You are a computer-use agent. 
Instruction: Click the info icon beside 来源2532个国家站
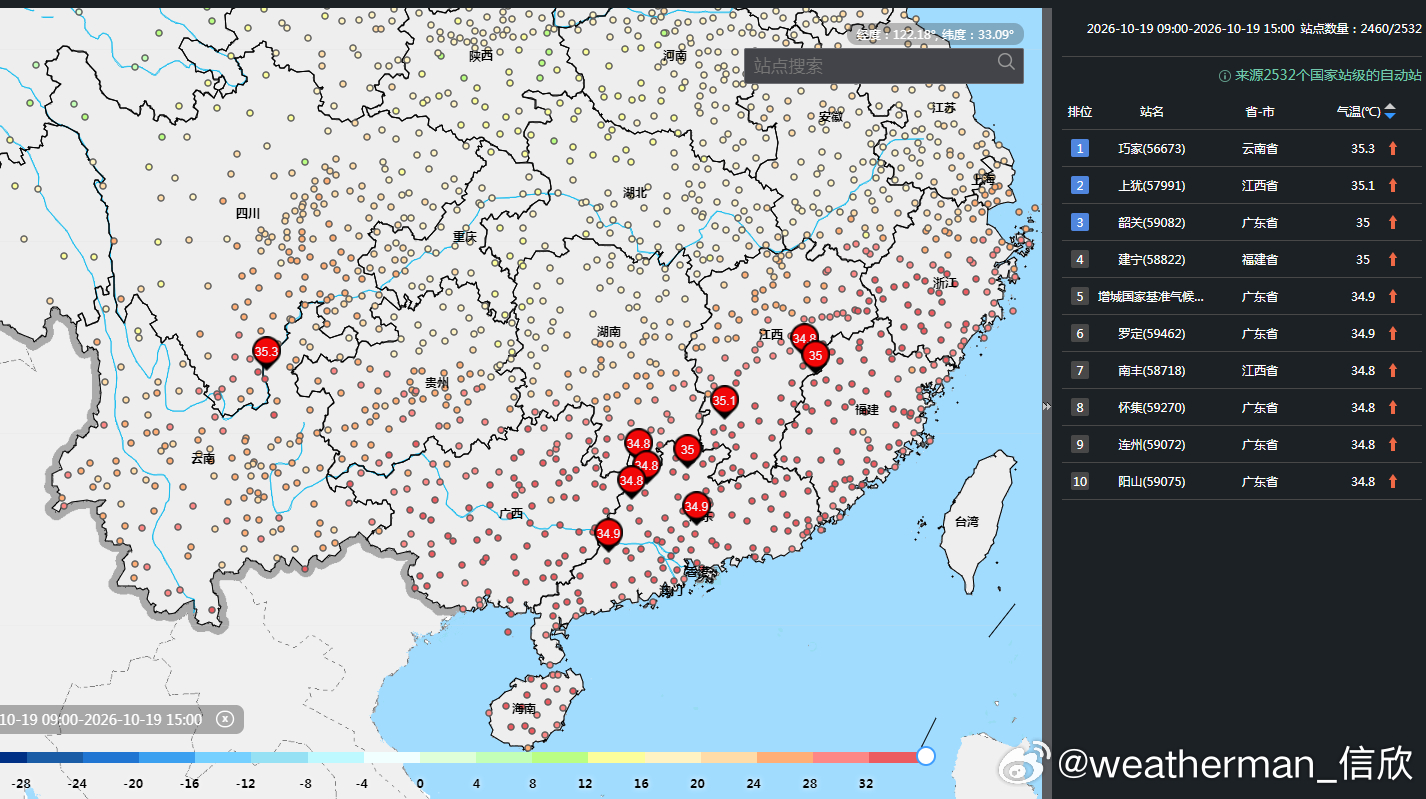[1224, 76]
